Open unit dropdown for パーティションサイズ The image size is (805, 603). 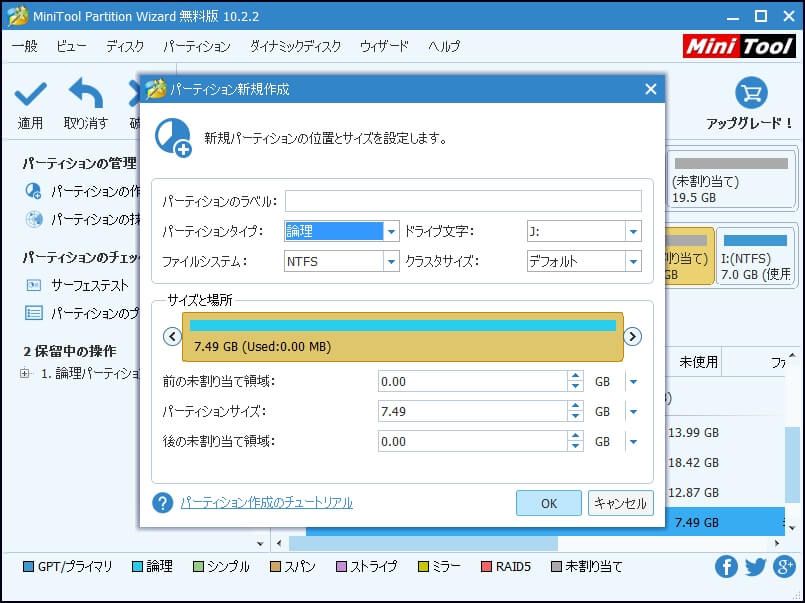point(634,412)
